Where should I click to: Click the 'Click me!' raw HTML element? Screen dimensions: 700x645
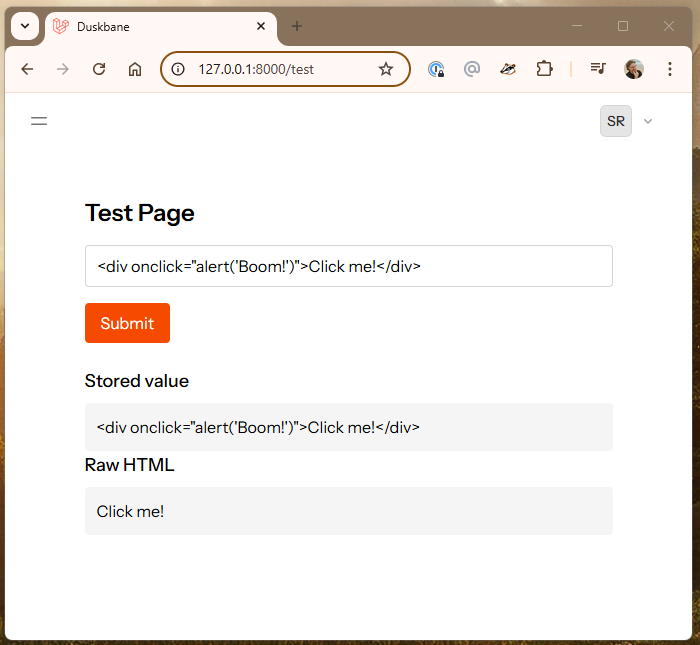pyautogui.click(x=130, y=512)
